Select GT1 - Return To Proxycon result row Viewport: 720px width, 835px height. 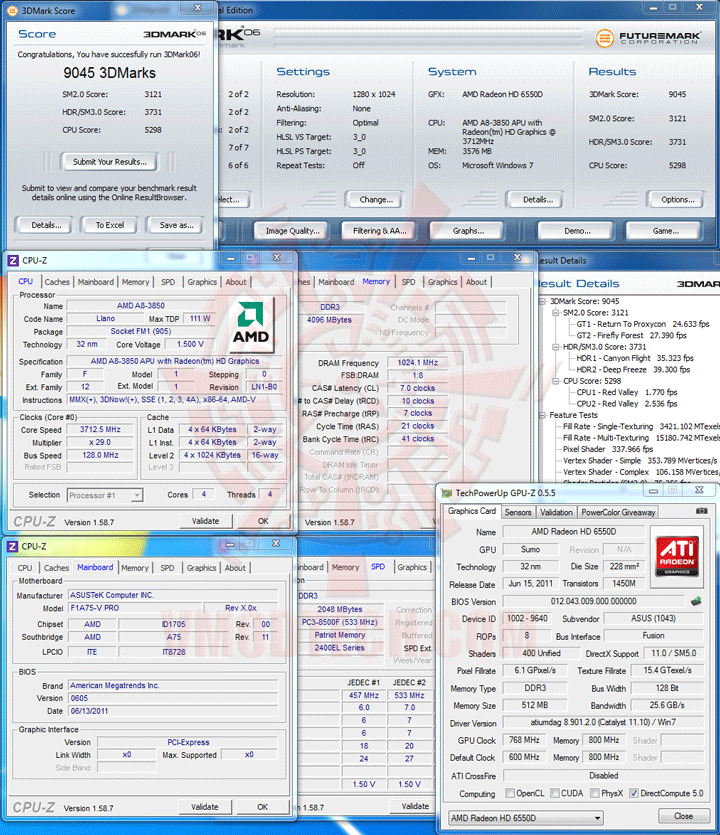pyautogui.click(x=643, y=324)
